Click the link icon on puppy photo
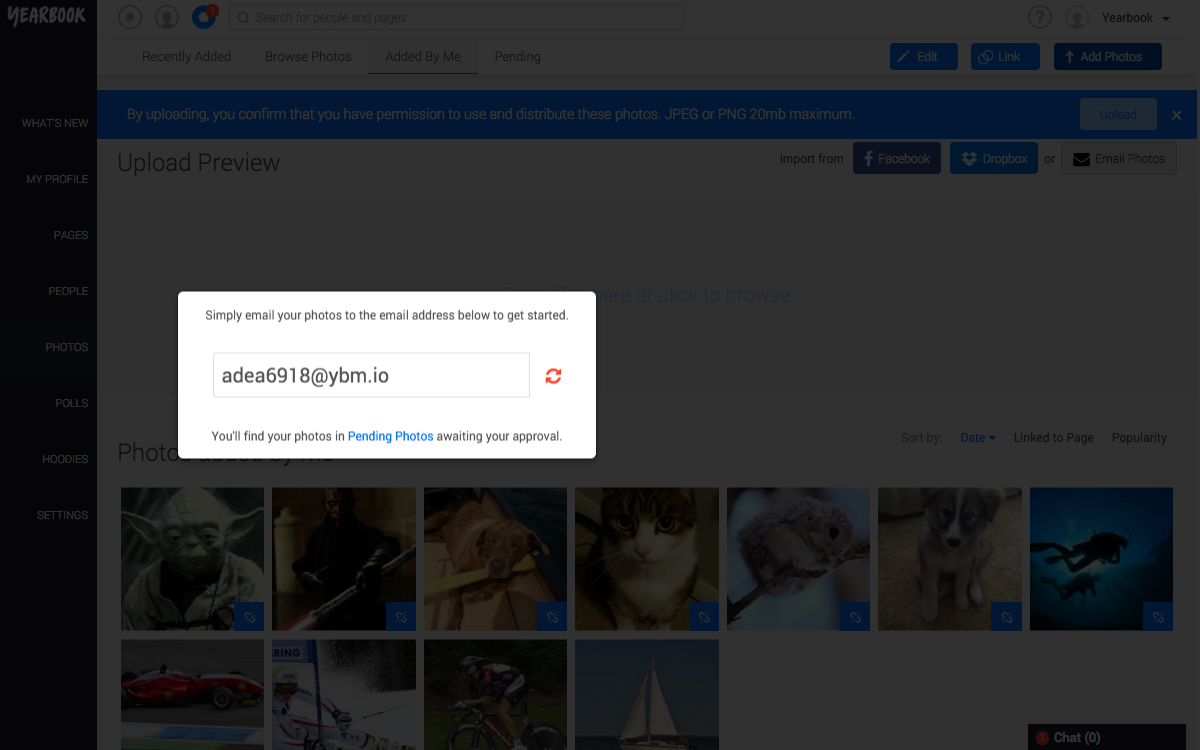The height and width of the screenshot is (750, 1200). (1007, 617)
